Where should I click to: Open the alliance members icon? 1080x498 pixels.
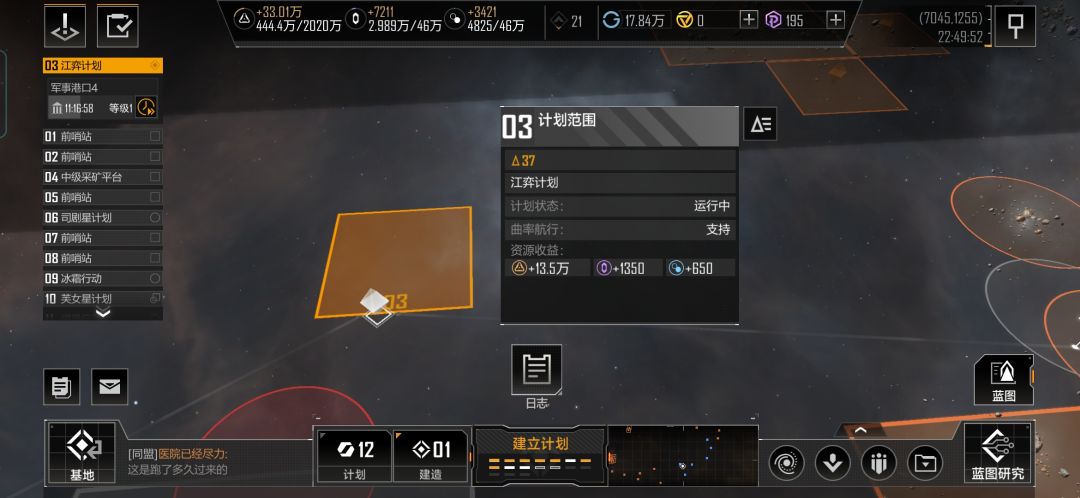[x=878, y=463]
